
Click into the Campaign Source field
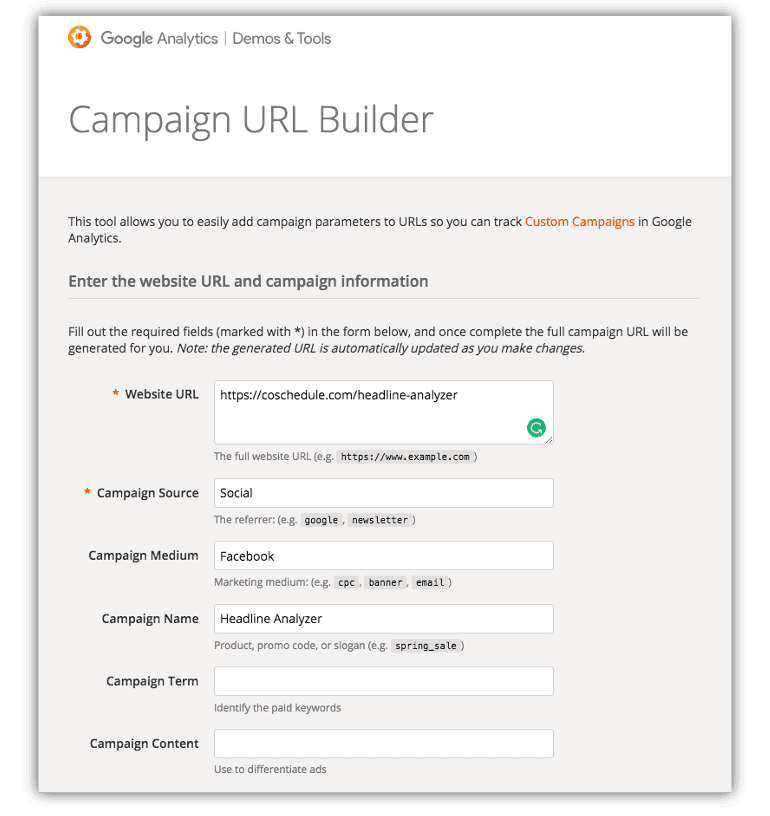[x=383, y=493]
